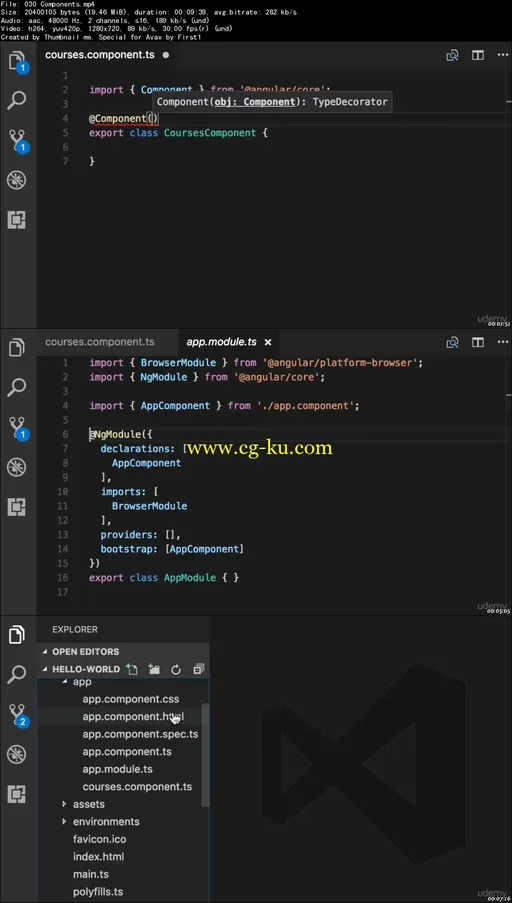The image size is (512, 903).
Task: Open Debug icon in the unsaved courses.component.ts frame
Action: point(16,180)
